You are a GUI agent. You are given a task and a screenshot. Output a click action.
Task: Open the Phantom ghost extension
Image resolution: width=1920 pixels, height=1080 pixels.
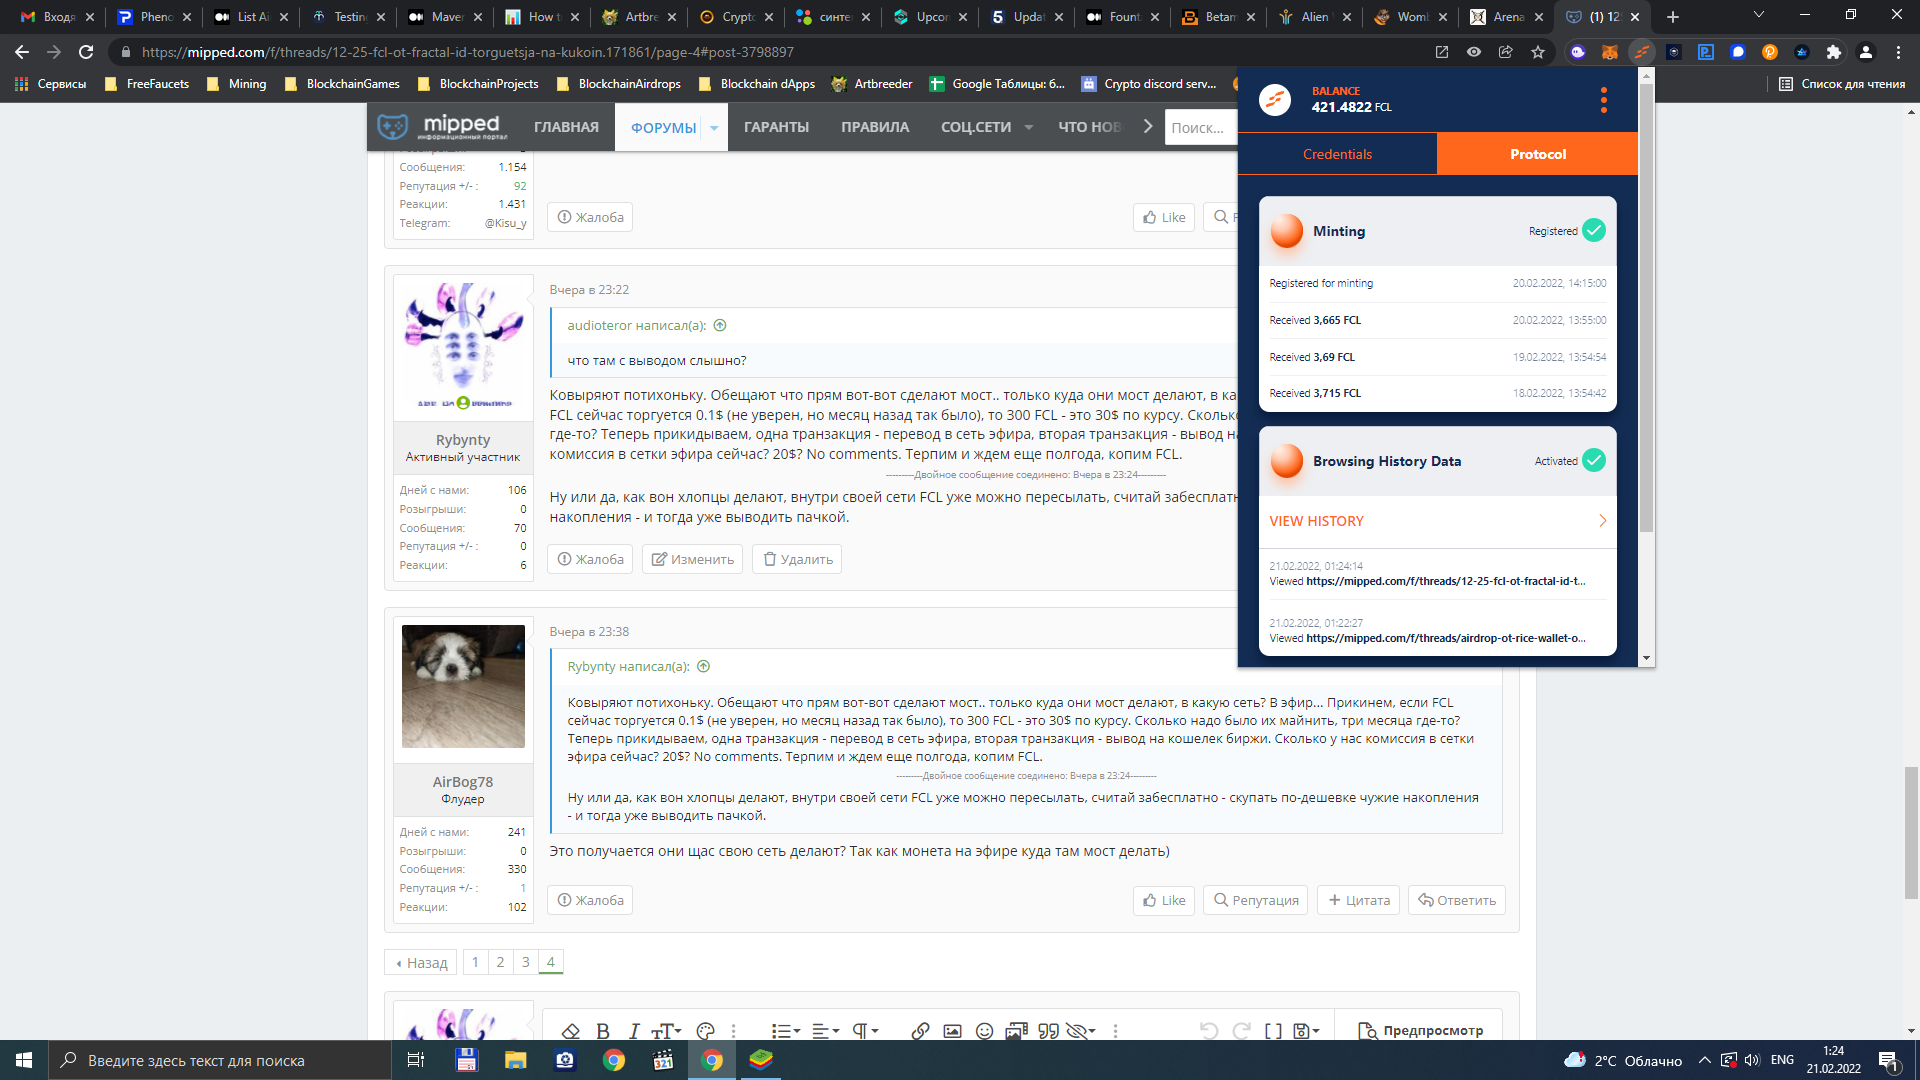click(1578, 52)
